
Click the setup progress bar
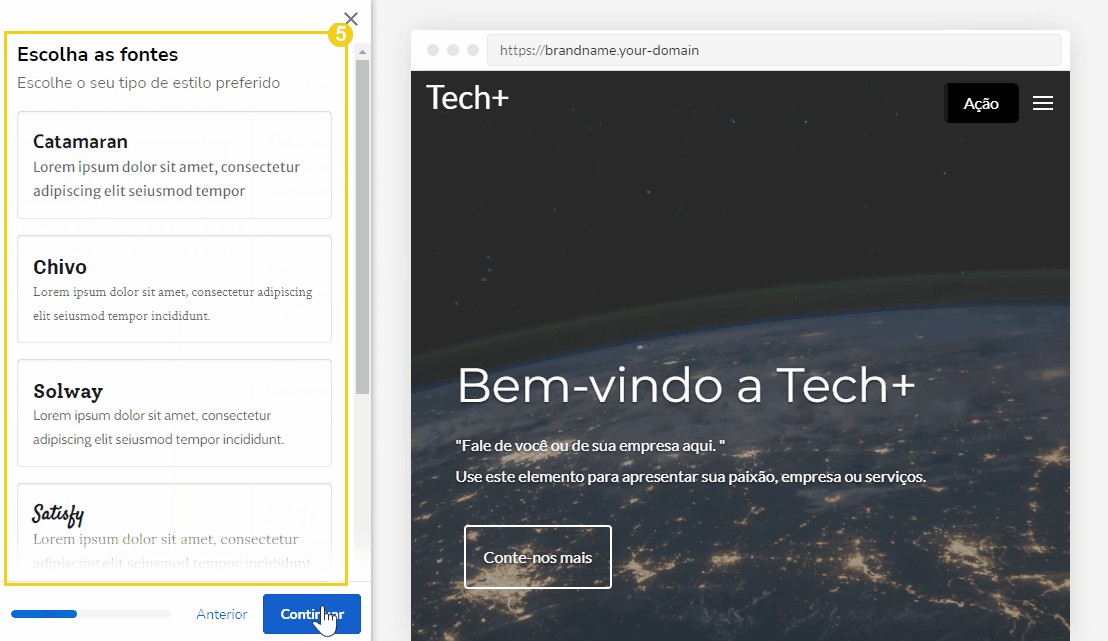(90, 614)
